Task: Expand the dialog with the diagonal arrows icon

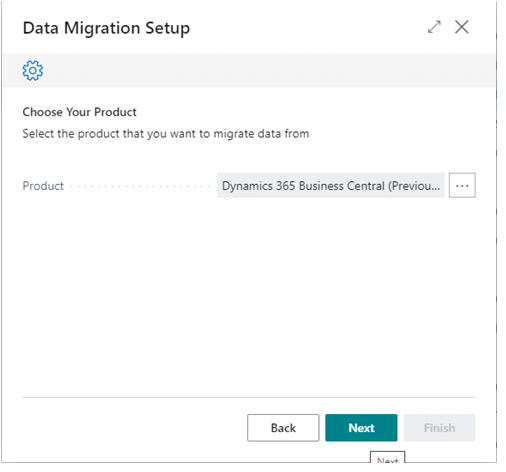Action: (434, 27)
